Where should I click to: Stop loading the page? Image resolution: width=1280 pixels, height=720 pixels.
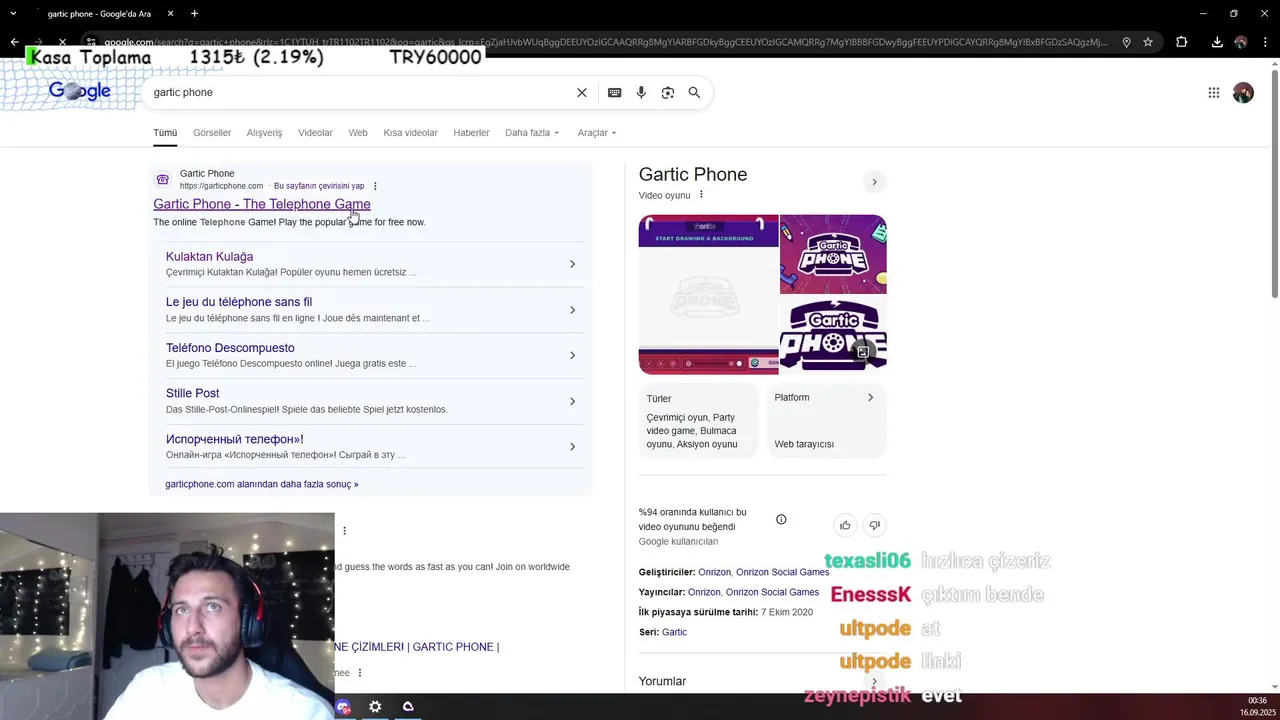click(62, 42)
